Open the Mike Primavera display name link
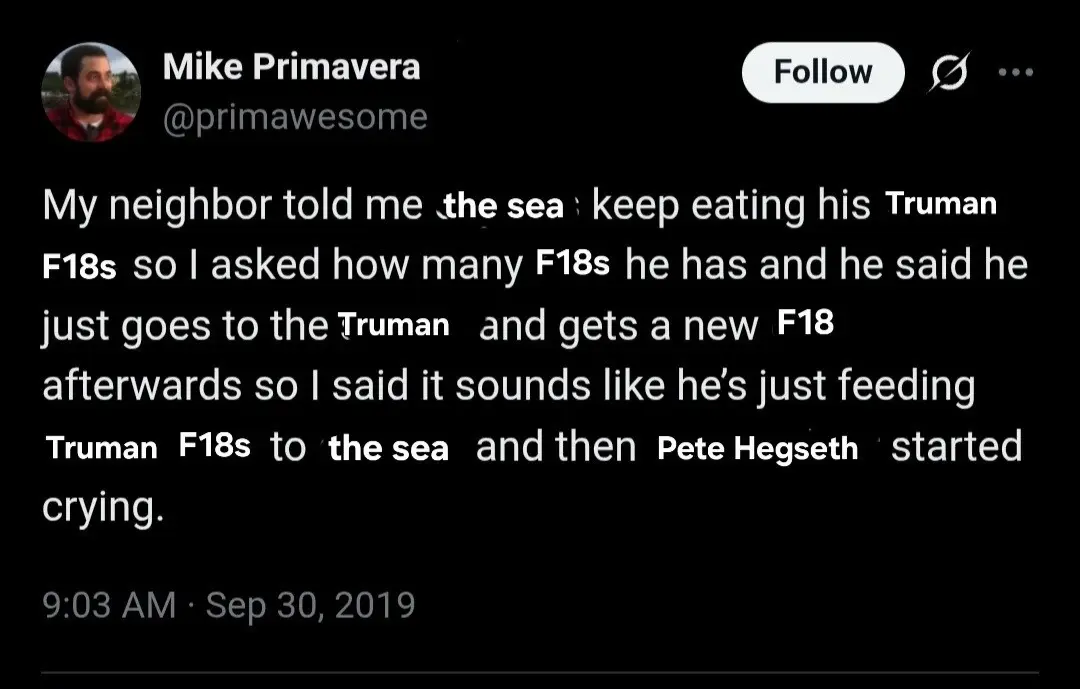Screen dimensions: 1080x689 tap(291, 67)
